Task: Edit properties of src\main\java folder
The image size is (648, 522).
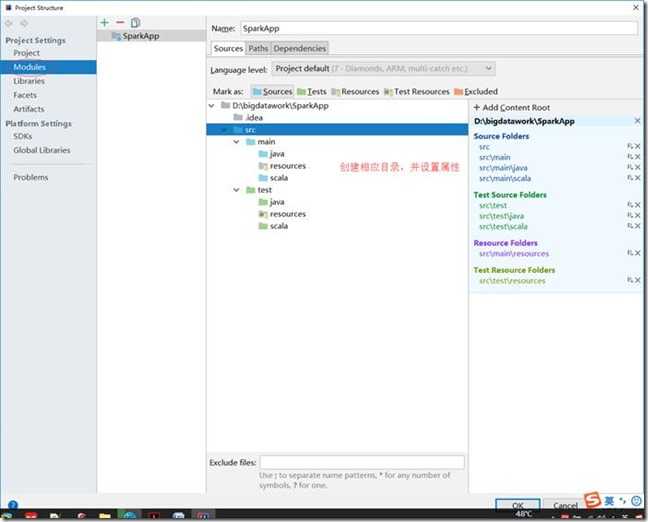Action: [x=630, y=167]
